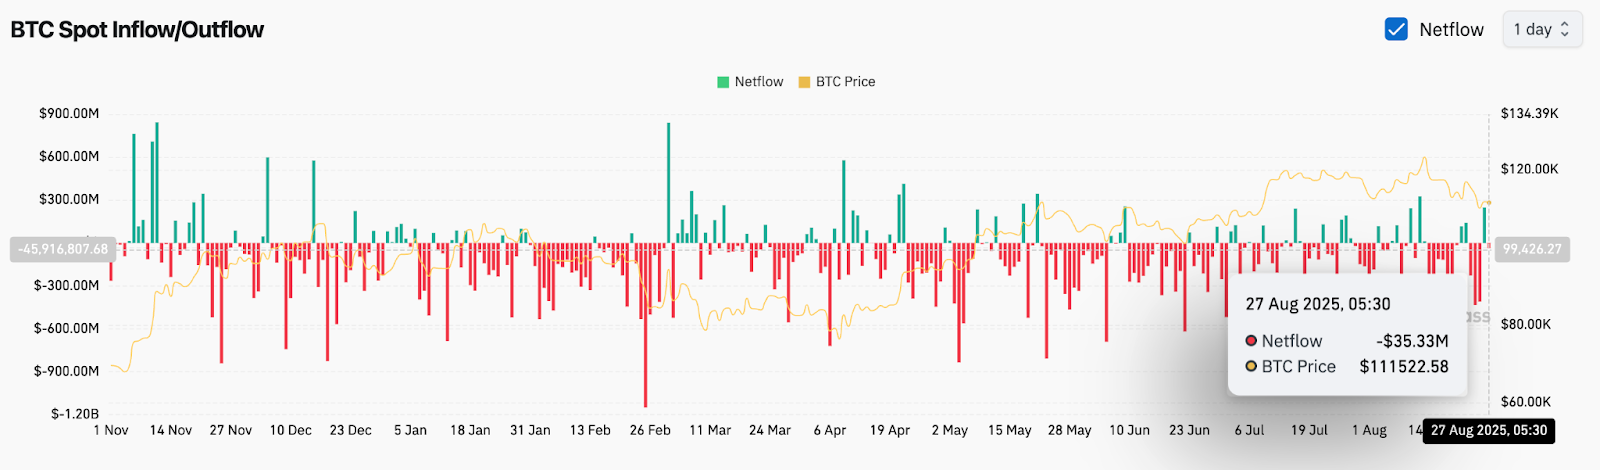Click the 1 Nov x-axis date label
The width and height of the screenshot is (1600, 470).
coord(111,430)
